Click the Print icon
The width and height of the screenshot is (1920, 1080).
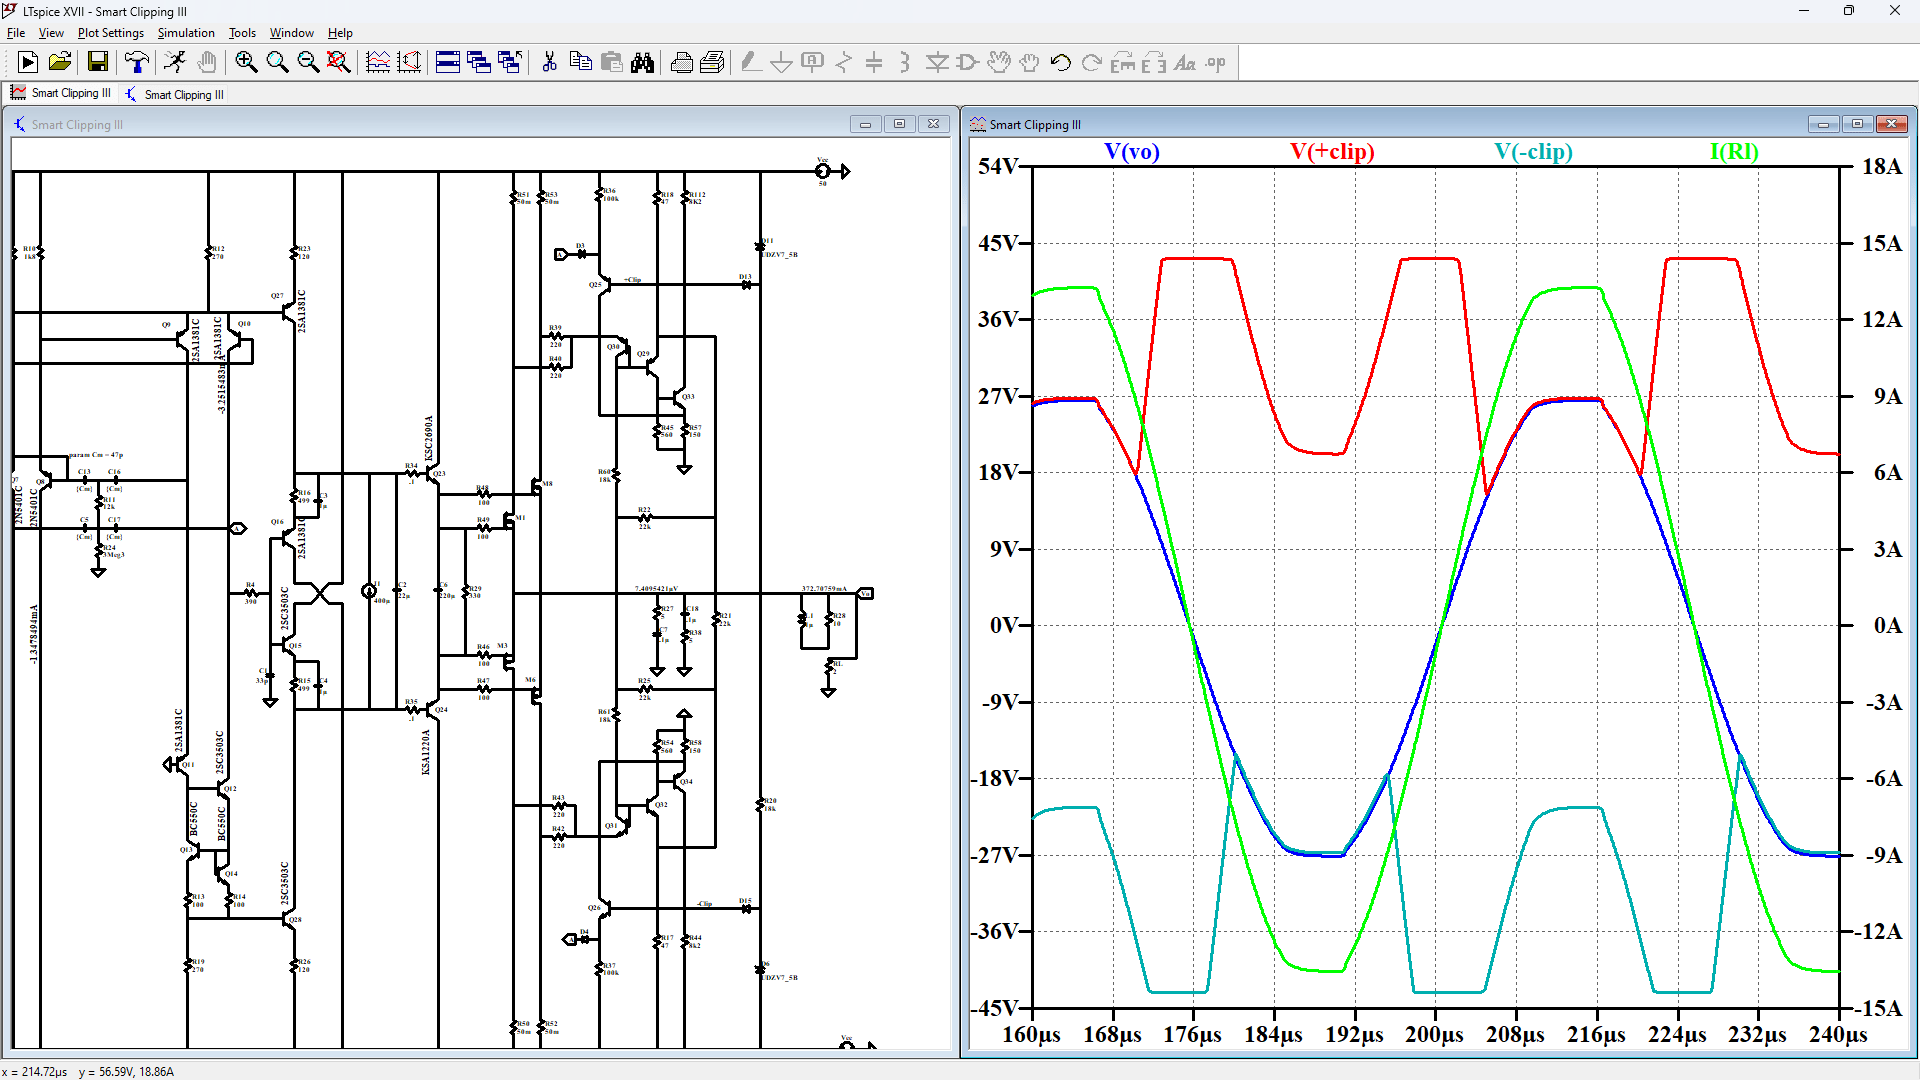pos(713,62)
